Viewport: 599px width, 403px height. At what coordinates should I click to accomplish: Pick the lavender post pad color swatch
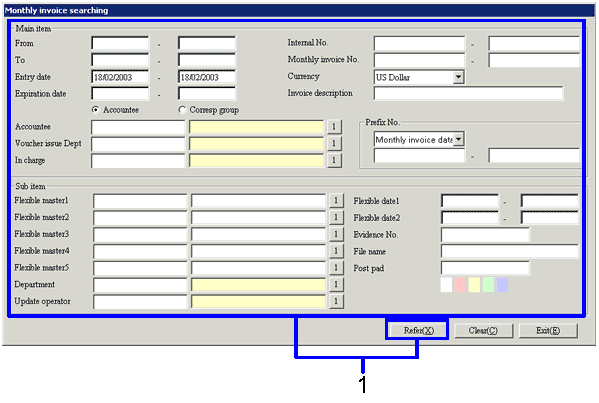pyautogui.click(x=502, y=285)
